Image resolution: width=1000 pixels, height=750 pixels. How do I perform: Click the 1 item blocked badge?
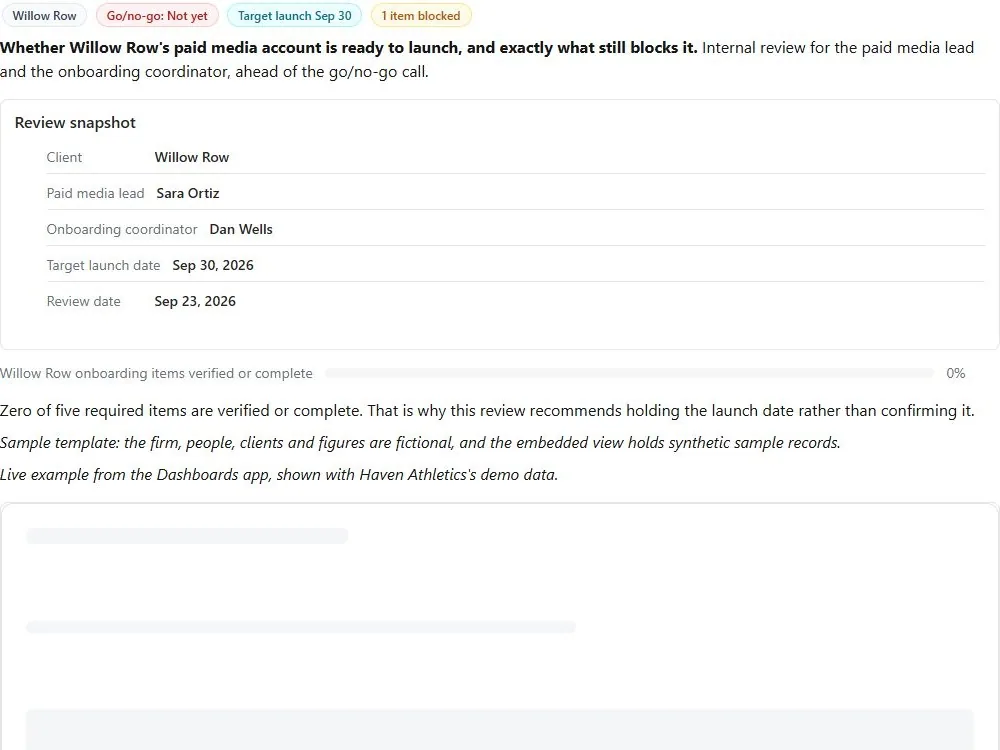[421, 15]
